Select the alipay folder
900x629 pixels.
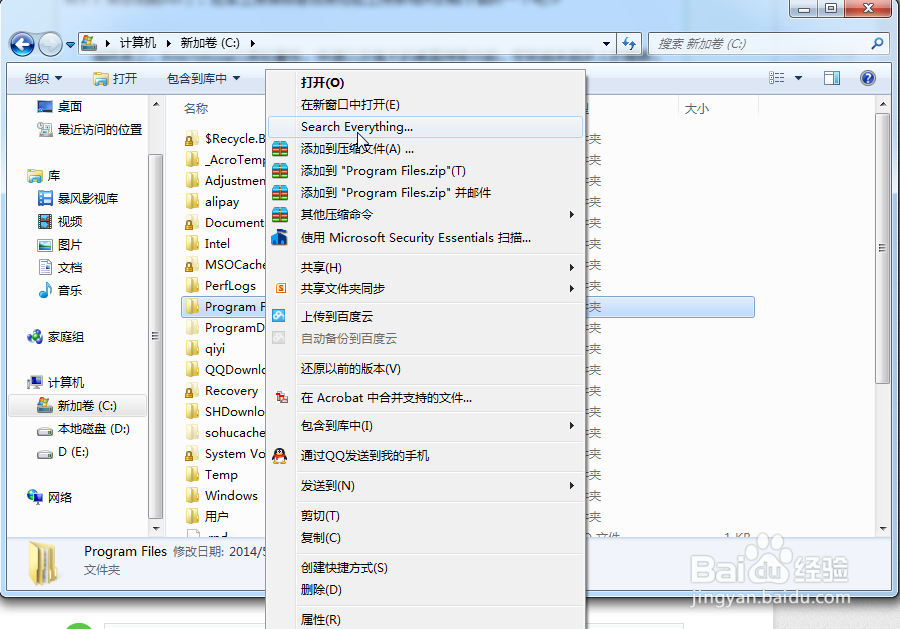(x=212, y=201)
